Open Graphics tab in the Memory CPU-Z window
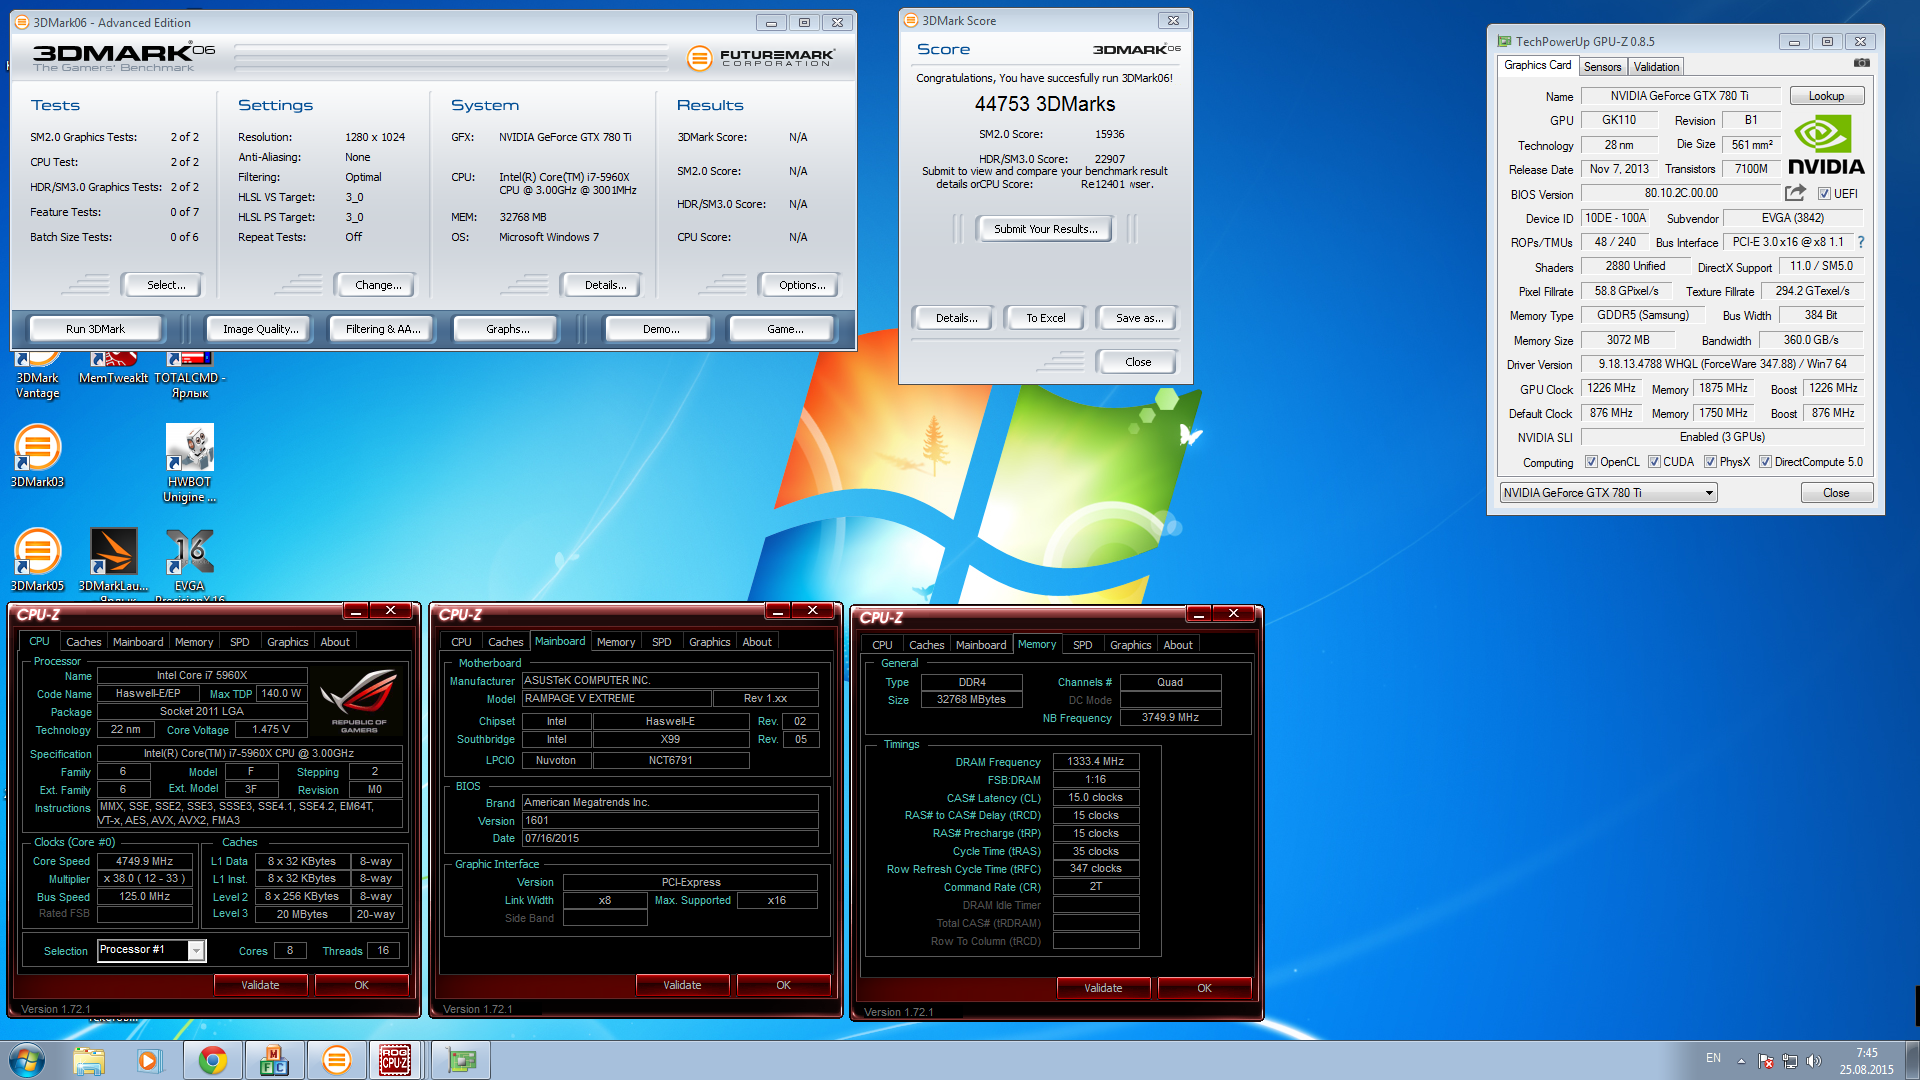The height and width of the screenshot is (1080, 1920). coord(1130,645)
